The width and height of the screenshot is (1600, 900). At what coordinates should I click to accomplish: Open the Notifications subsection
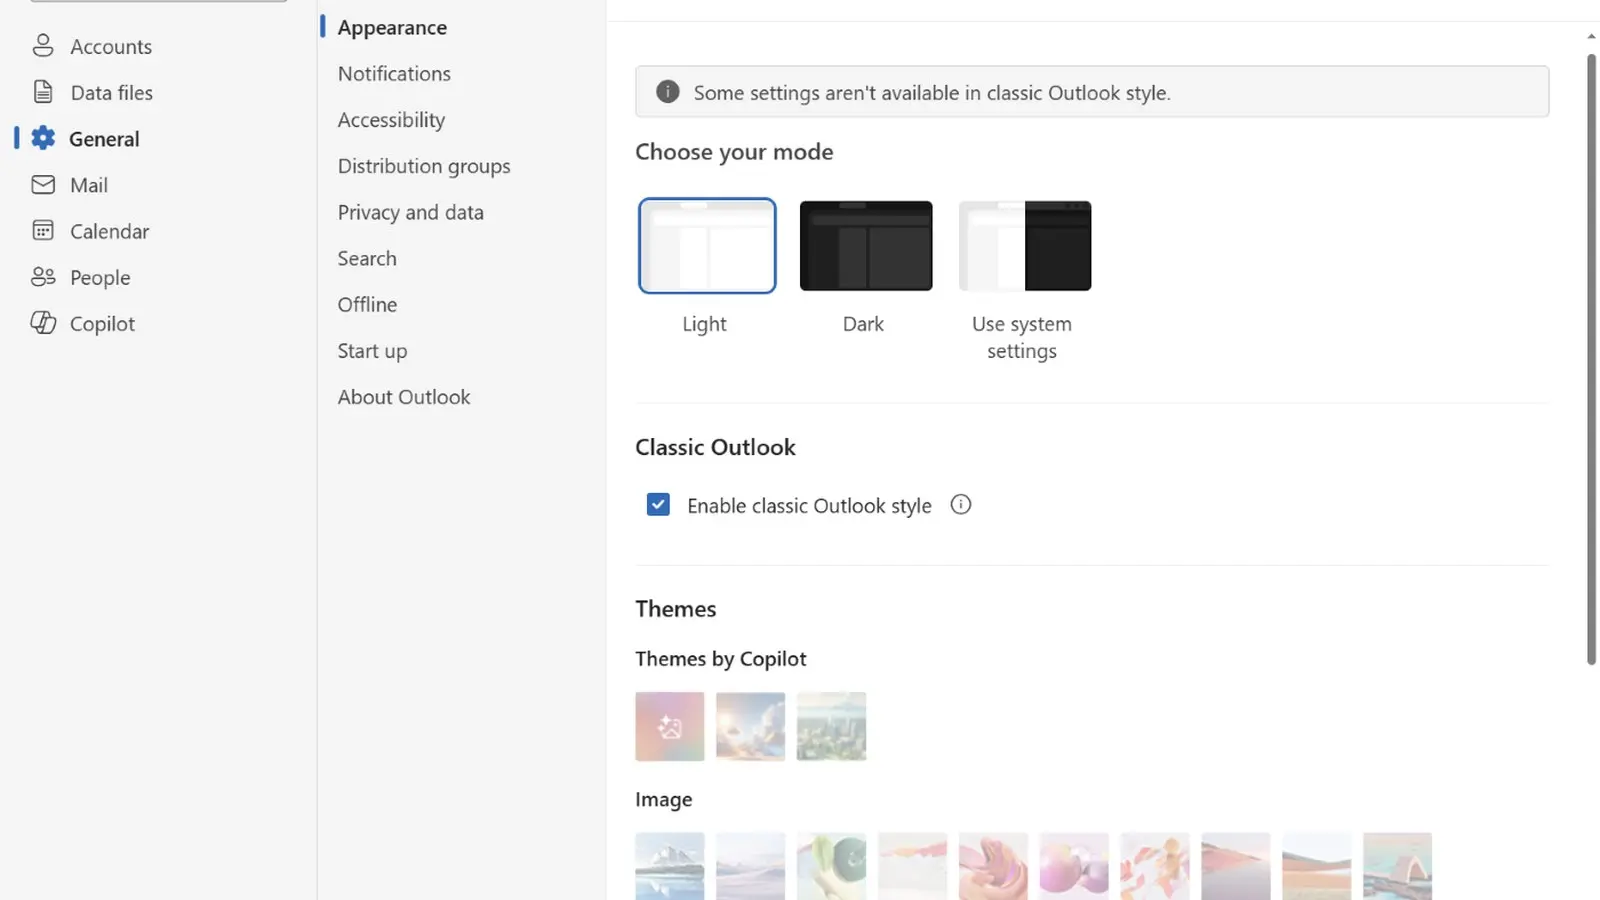[x=394, y=73]
